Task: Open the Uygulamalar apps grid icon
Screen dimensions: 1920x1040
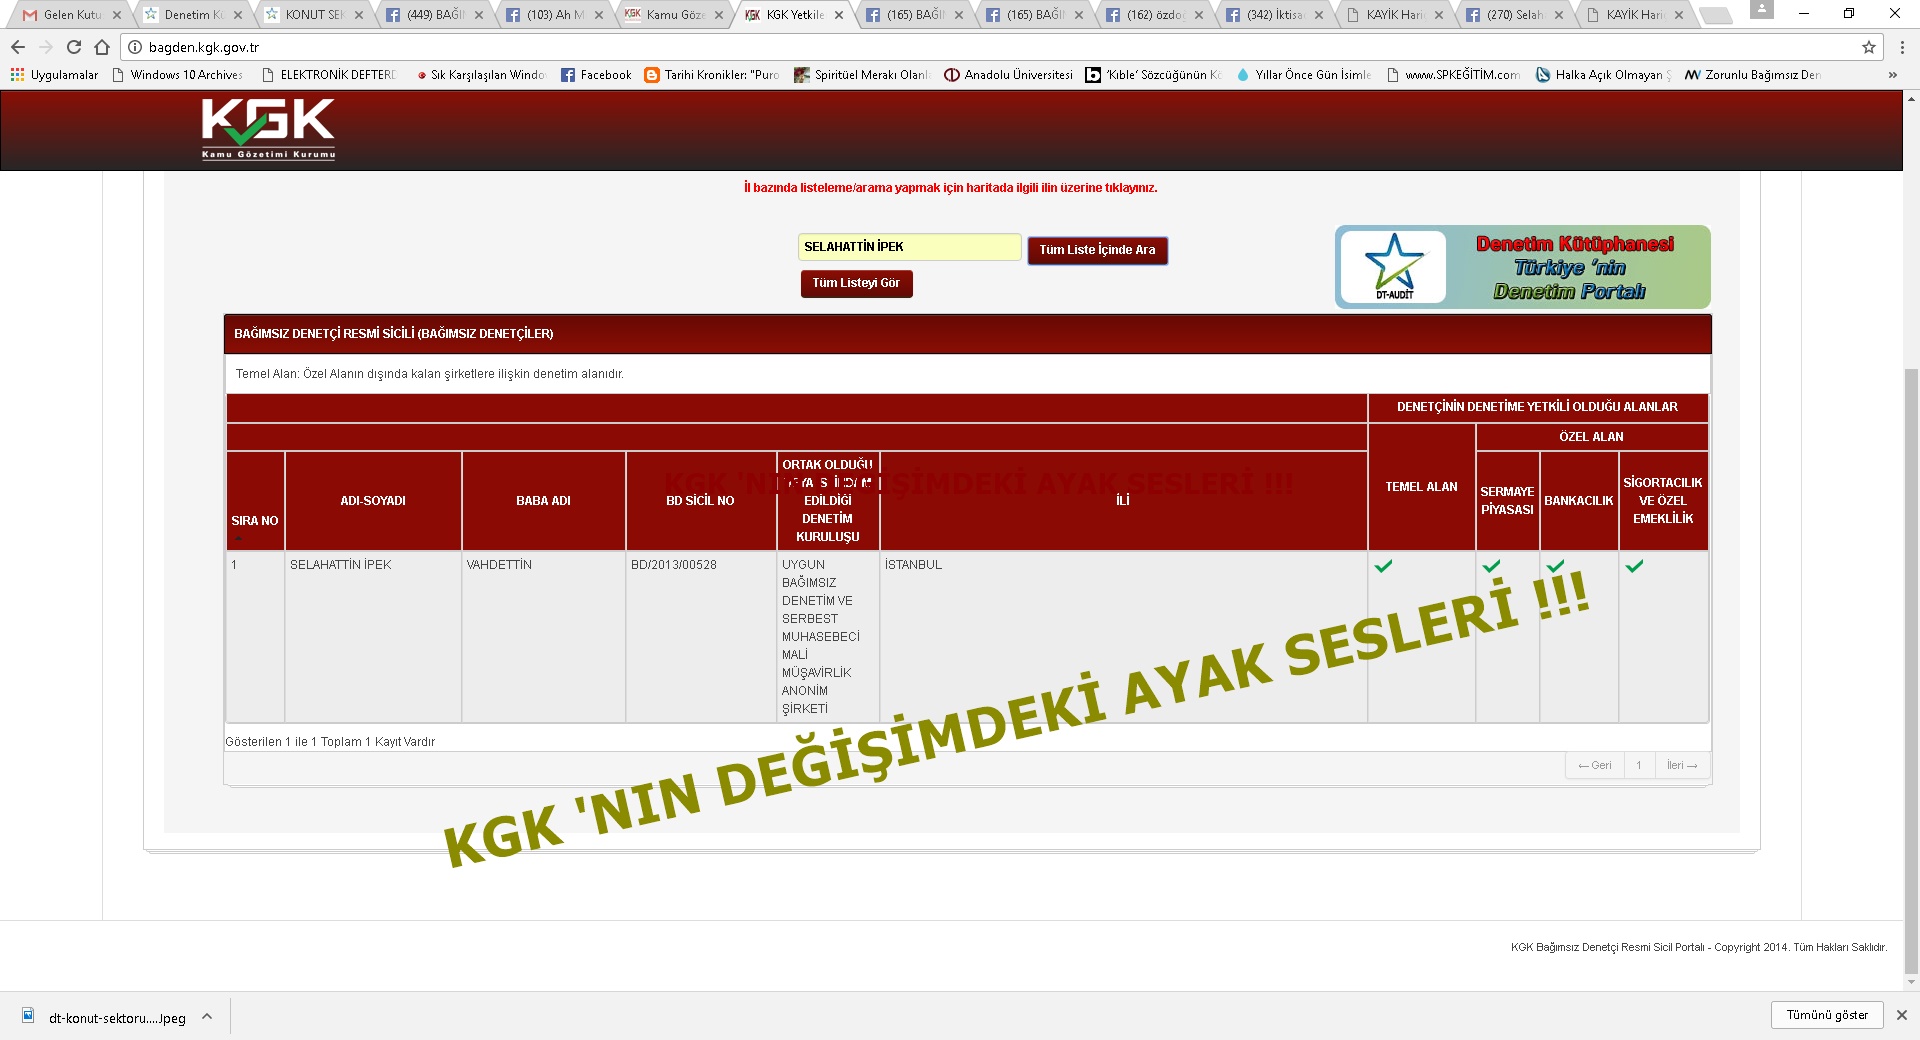Action: pyautogui.click(x=15, y=74)
